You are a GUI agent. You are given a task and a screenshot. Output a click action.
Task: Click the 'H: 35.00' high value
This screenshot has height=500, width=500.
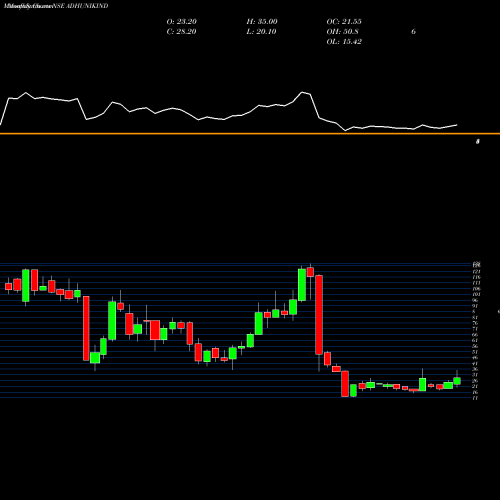click(x=262, y=22)
